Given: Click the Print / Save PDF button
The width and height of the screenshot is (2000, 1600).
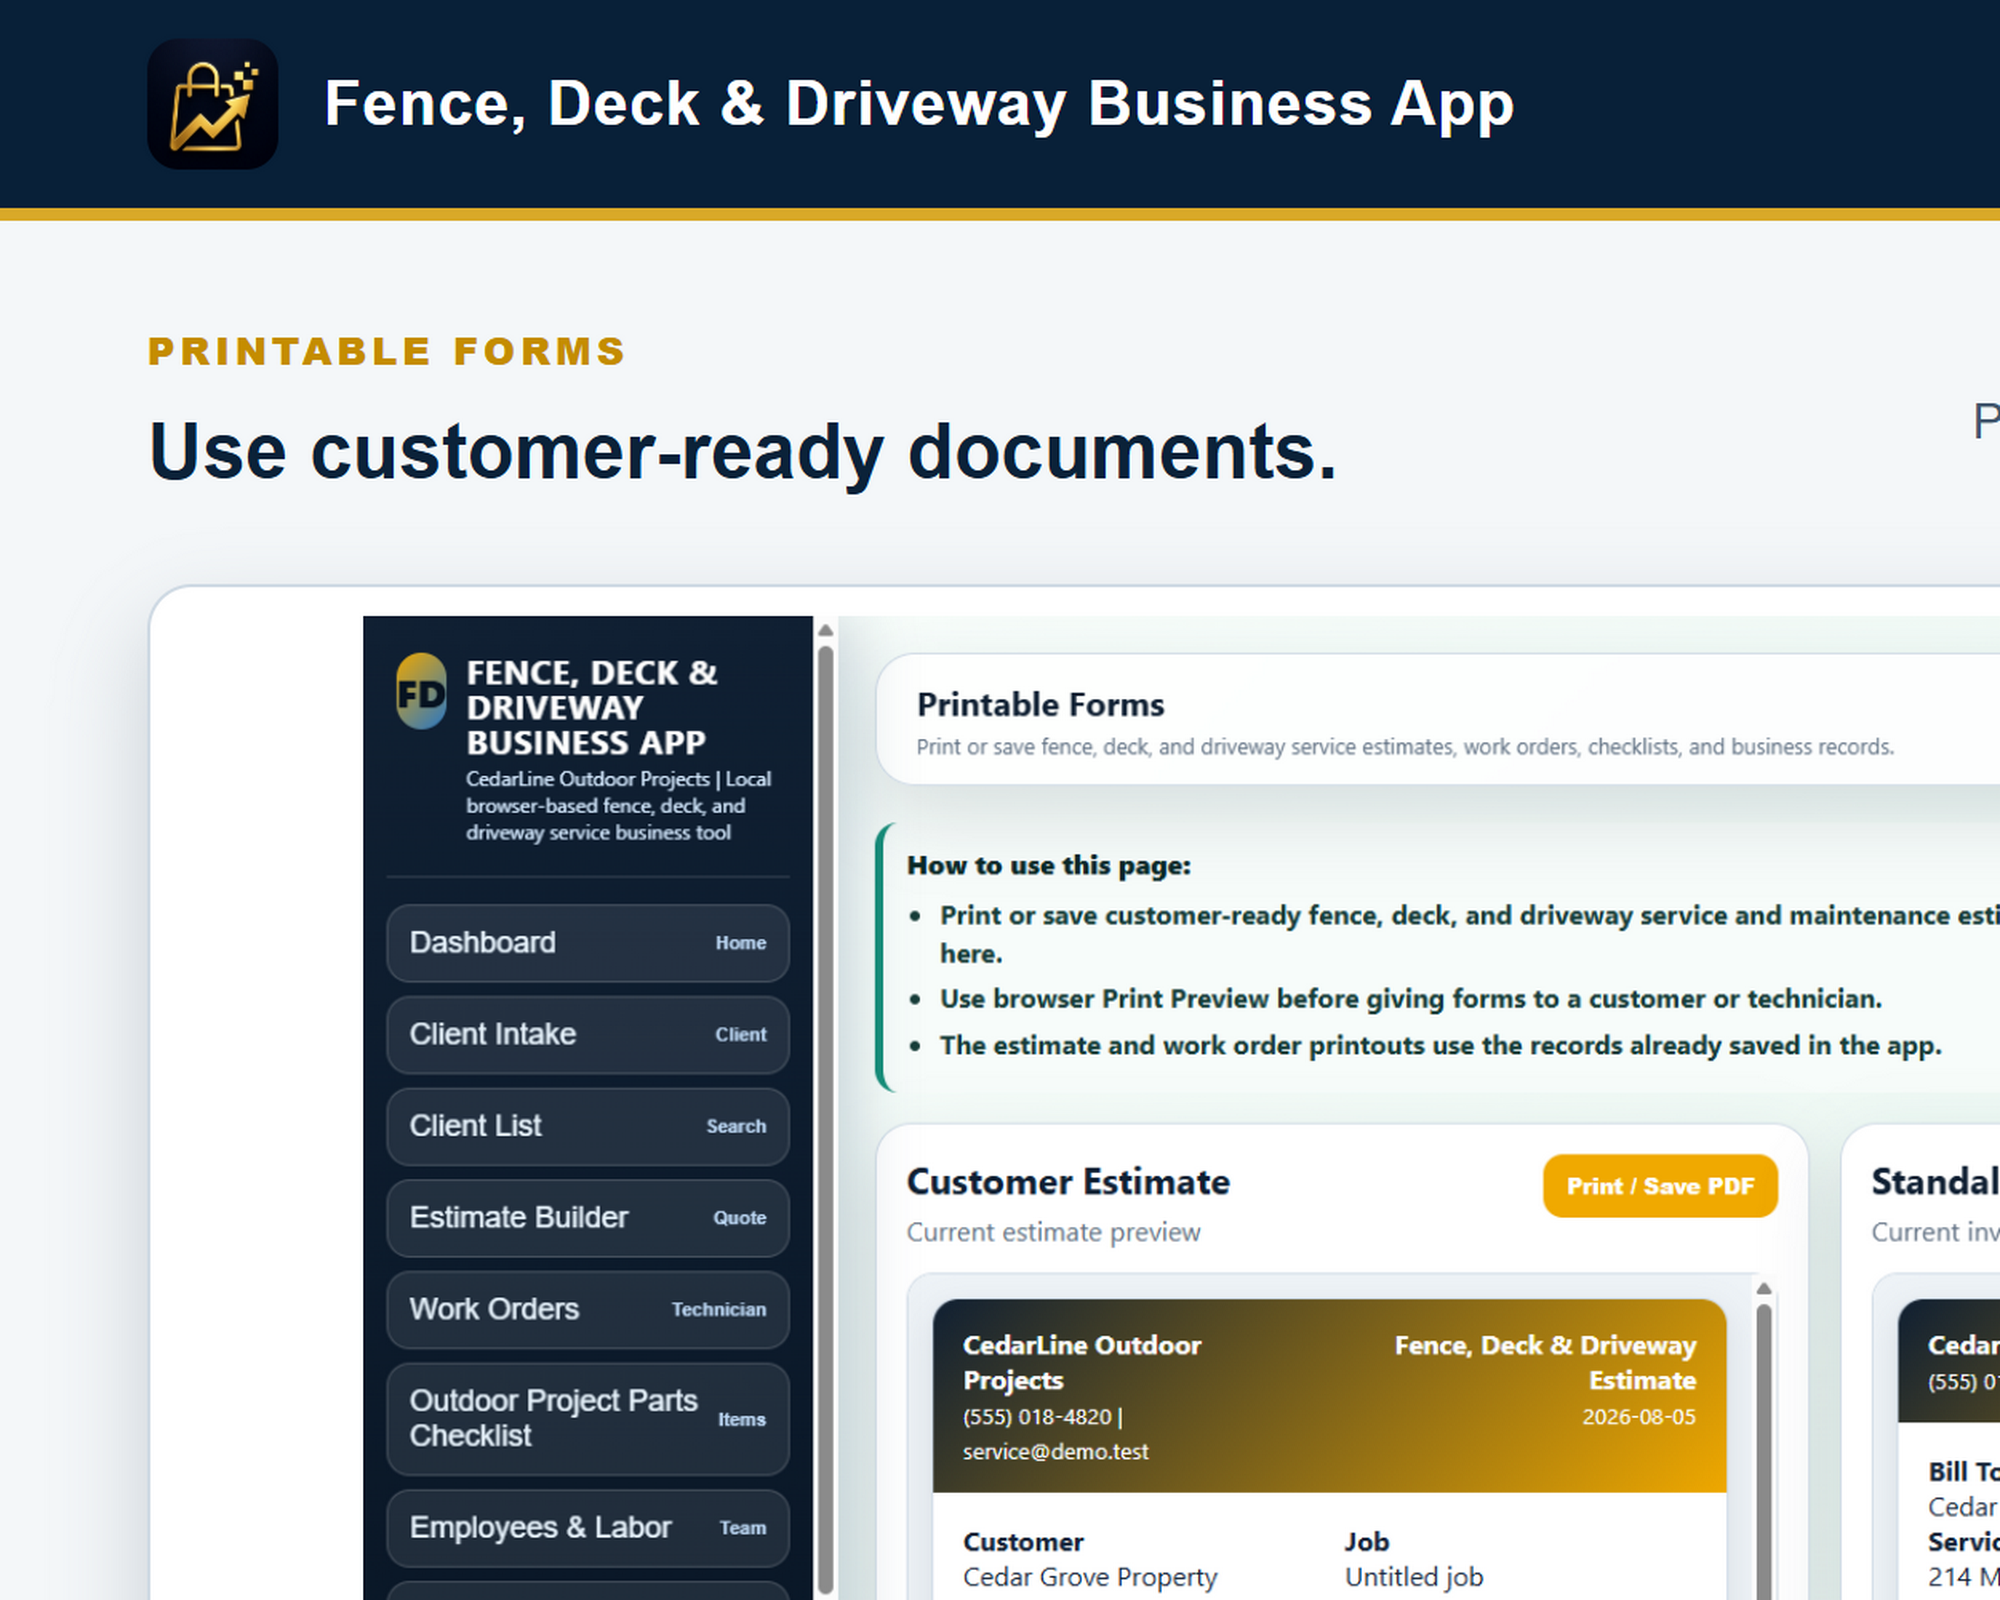Looking at the screenshot, I should (1660, 1186).
